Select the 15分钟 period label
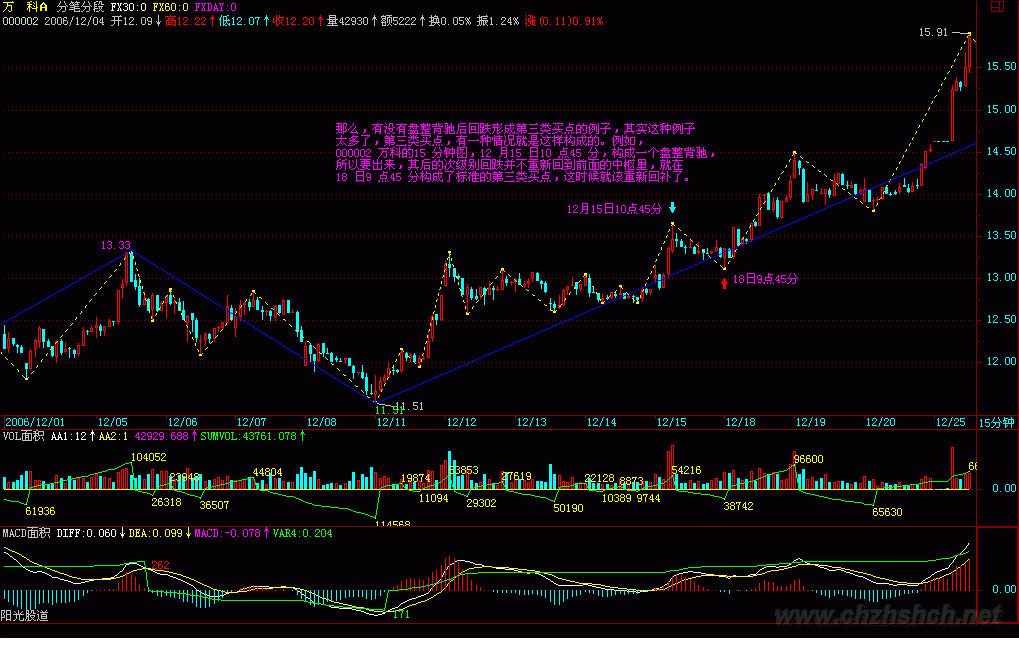Image resolution: width=1019 pixels, height=656 pixels. [996, 423]
